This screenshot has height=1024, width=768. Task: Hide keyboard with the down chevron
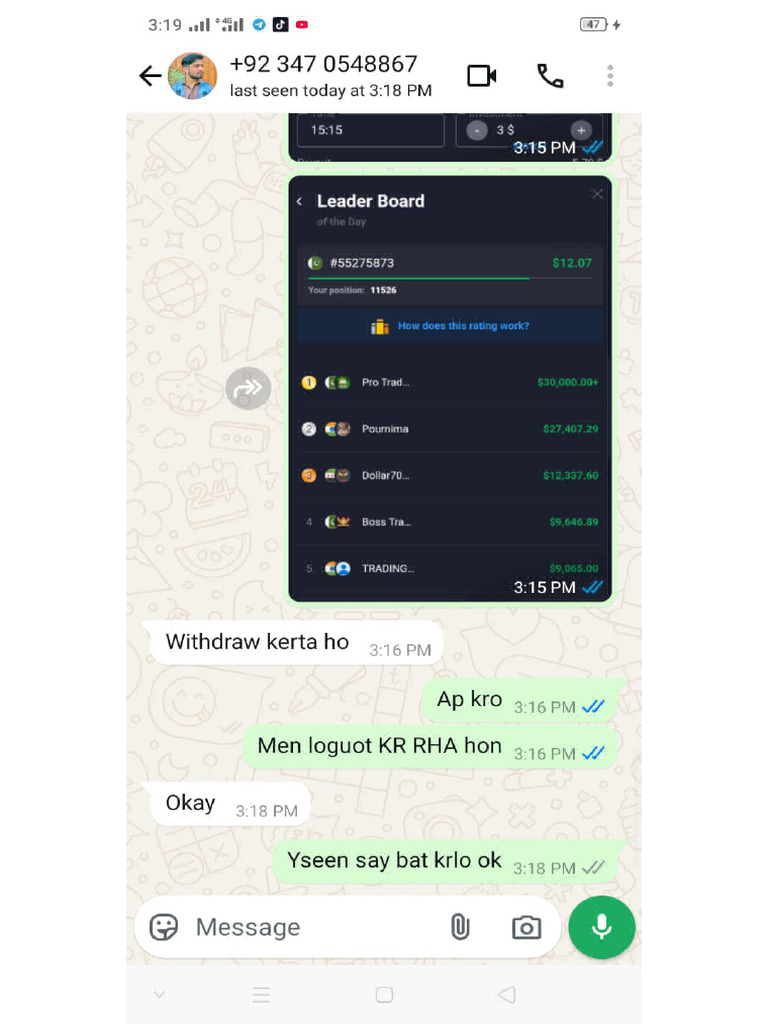[159, 995]
